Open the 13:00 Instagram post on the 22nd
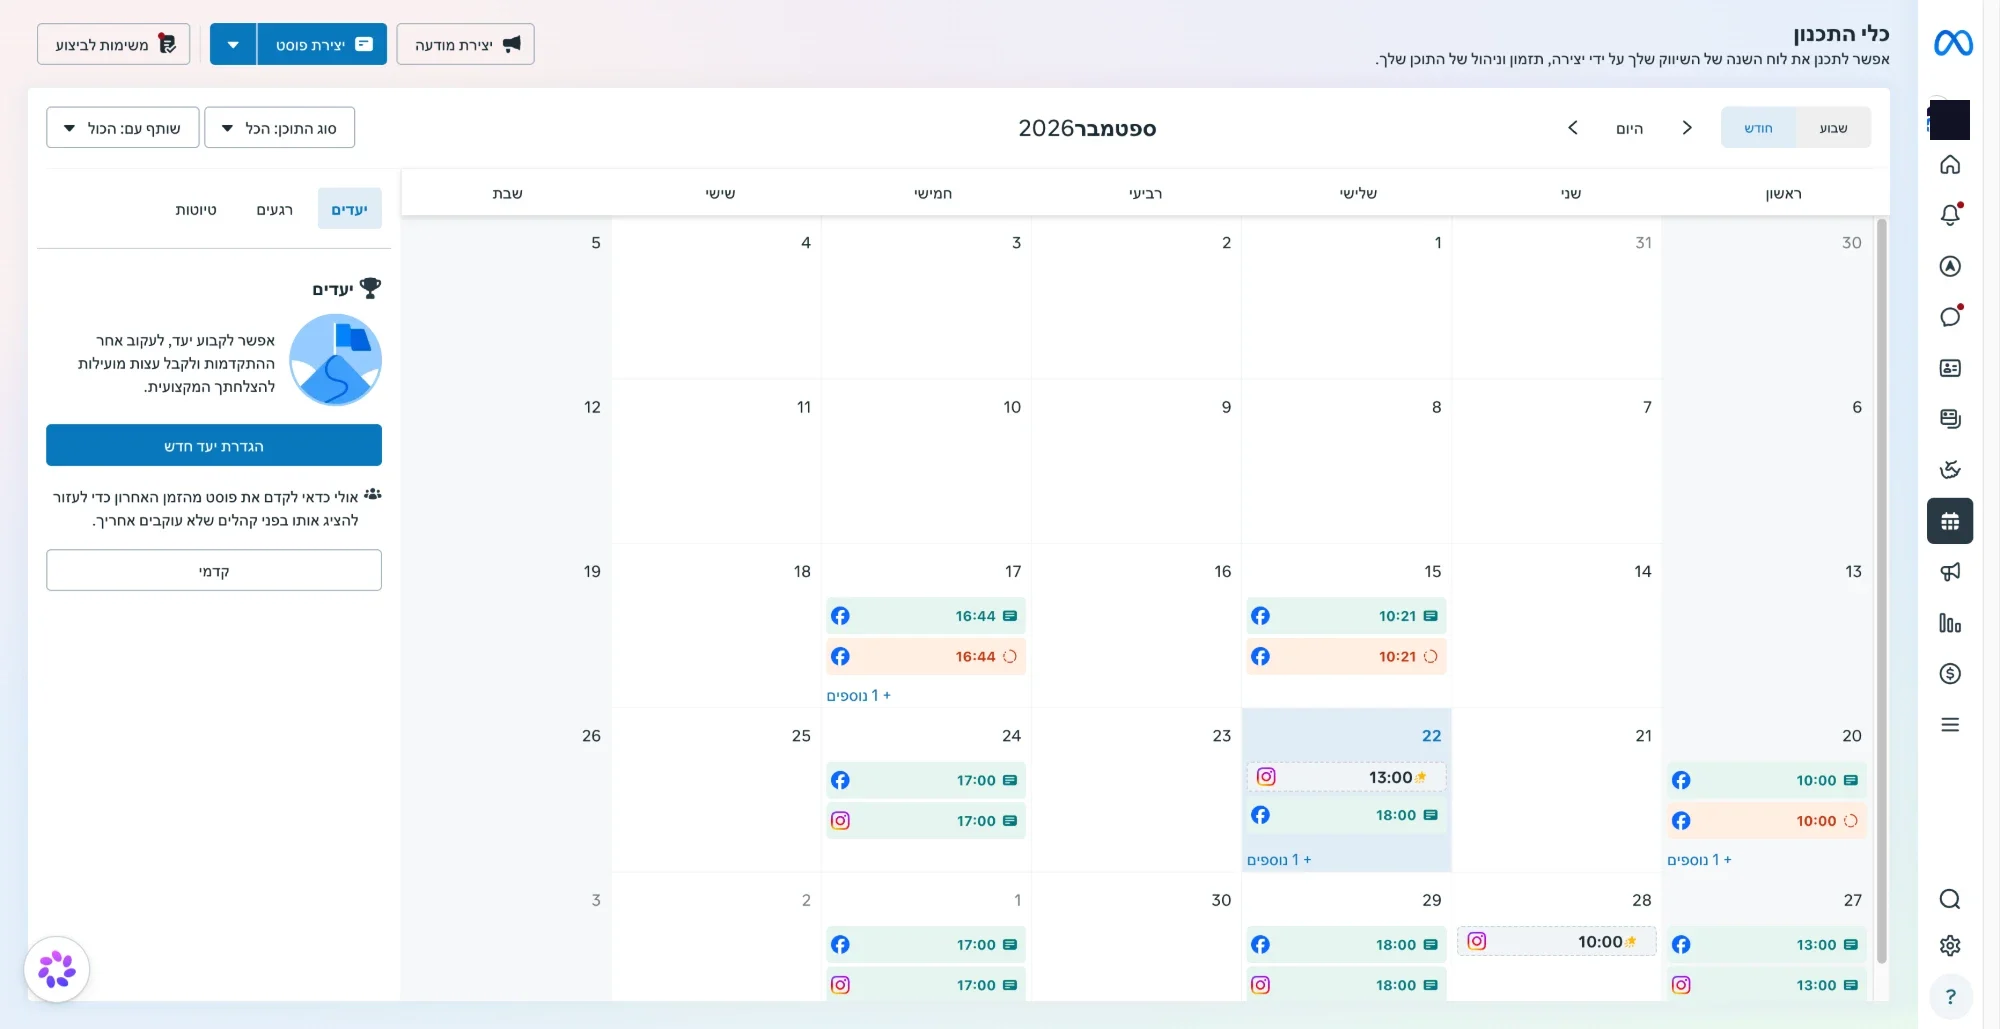Viewport: 2000px width, 1029px height. point(1346,777)
